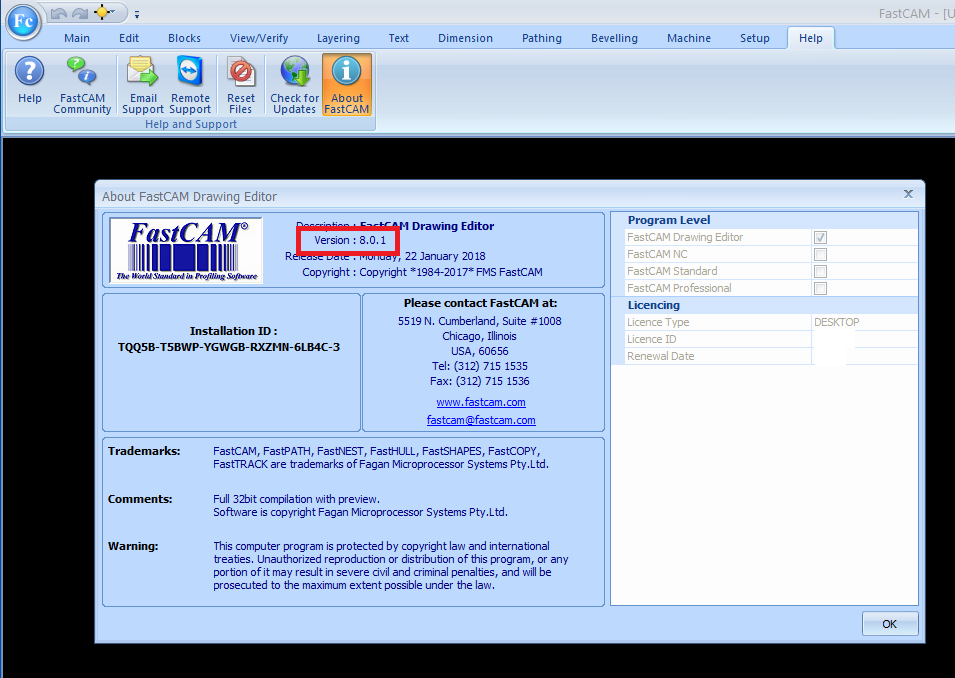Click the Copyright *1984-2017* FMS FastCAM line
The width and height of the screenshot is (955, 678).
(x=451, y=272)
